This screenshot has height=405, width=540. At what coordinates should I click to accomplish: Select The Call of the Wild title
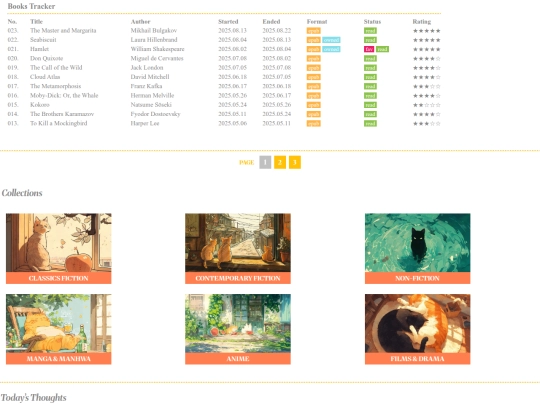click(x=56, y=68)
